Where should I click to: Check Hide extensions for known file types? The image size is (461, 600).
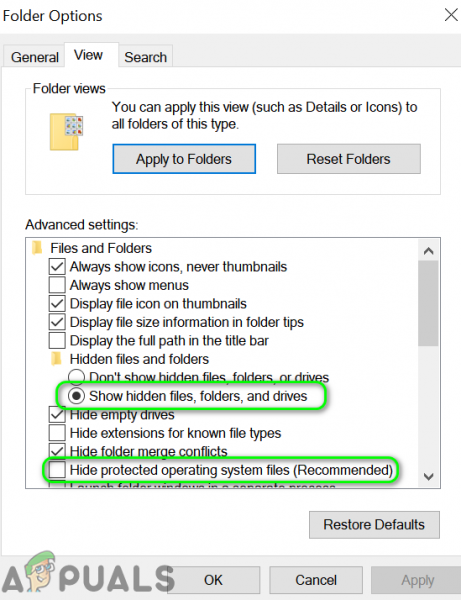57,433
